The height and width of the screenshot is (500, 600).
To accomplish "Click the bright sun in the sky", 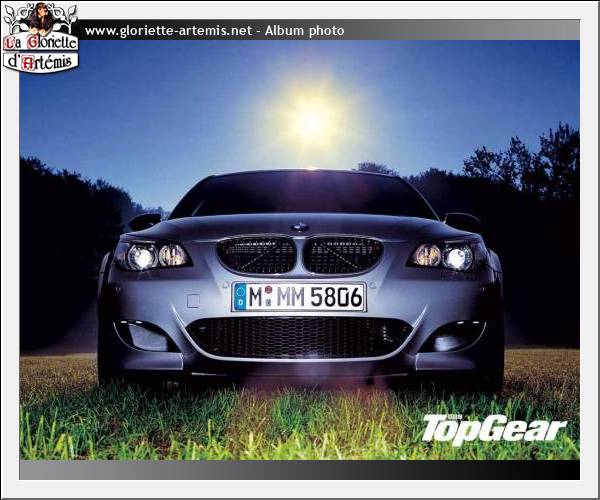I will [311, 120].
